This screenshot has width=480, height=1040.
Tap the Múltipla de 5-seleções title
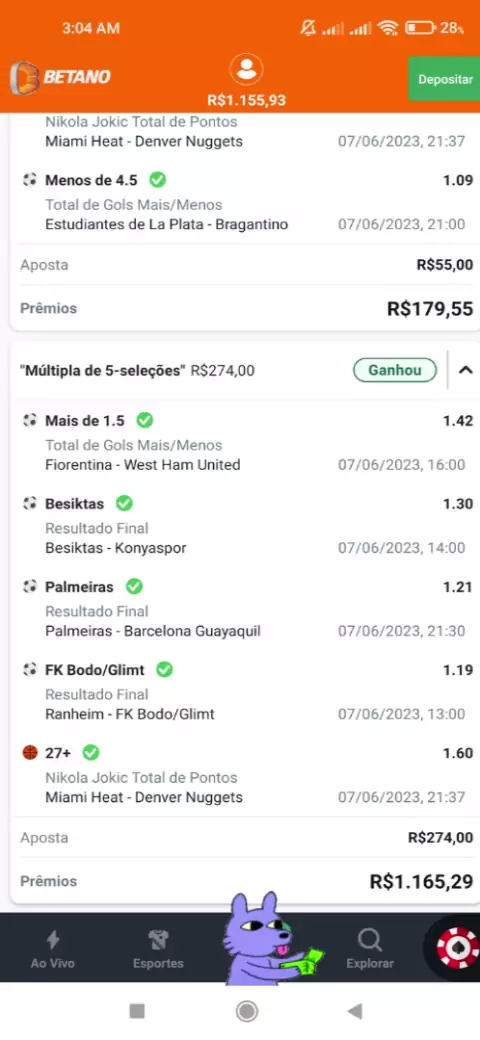pyautogui.click(x=103, y=371)
